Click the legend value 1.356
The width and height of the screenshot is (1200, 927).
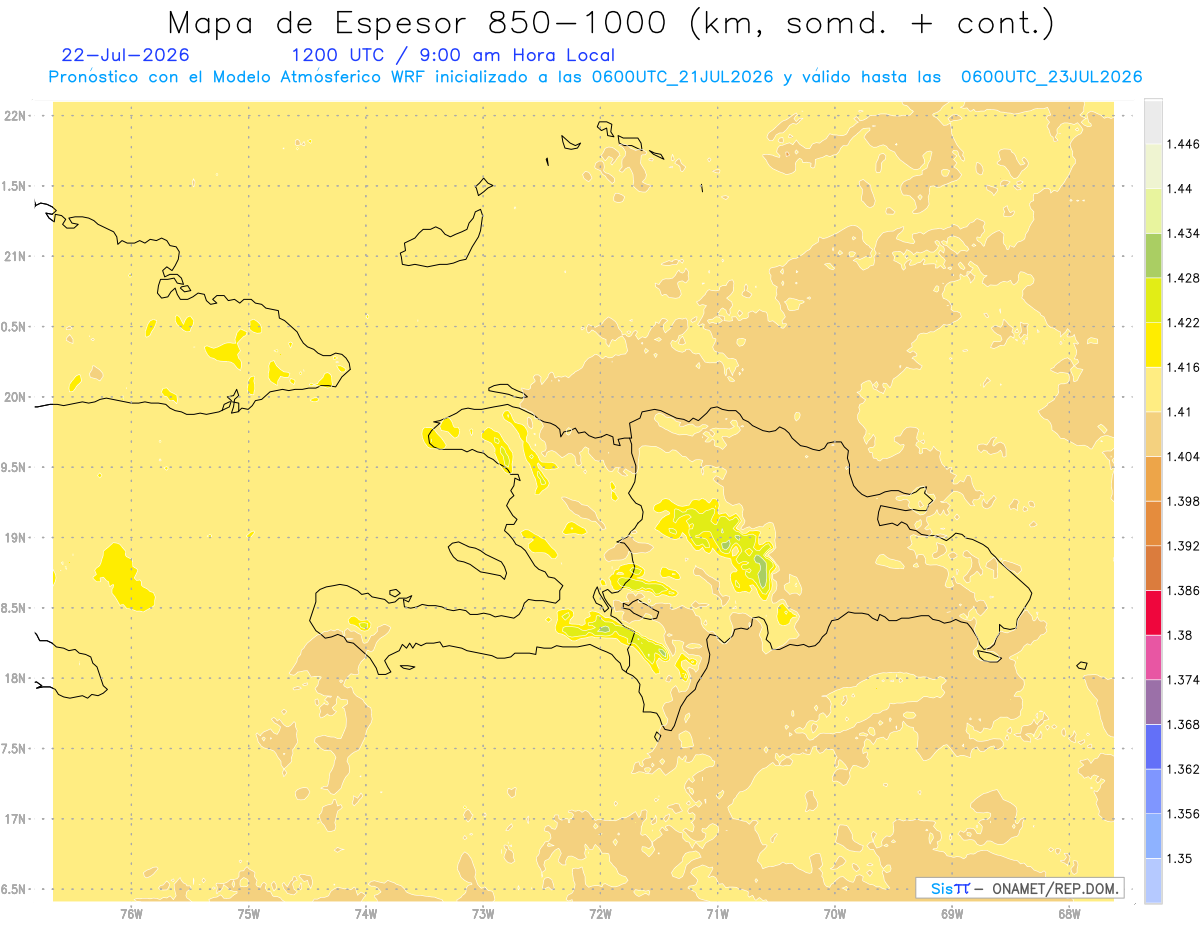[x=1183, y=814]
